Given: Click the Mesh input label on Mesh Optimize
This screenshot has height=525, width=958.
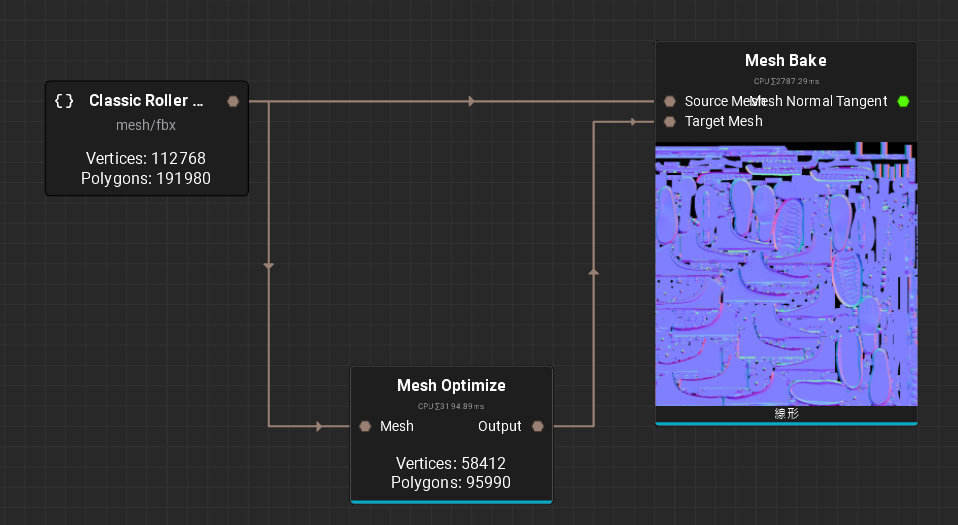Looking at the screenshot, I should [397, 427].
